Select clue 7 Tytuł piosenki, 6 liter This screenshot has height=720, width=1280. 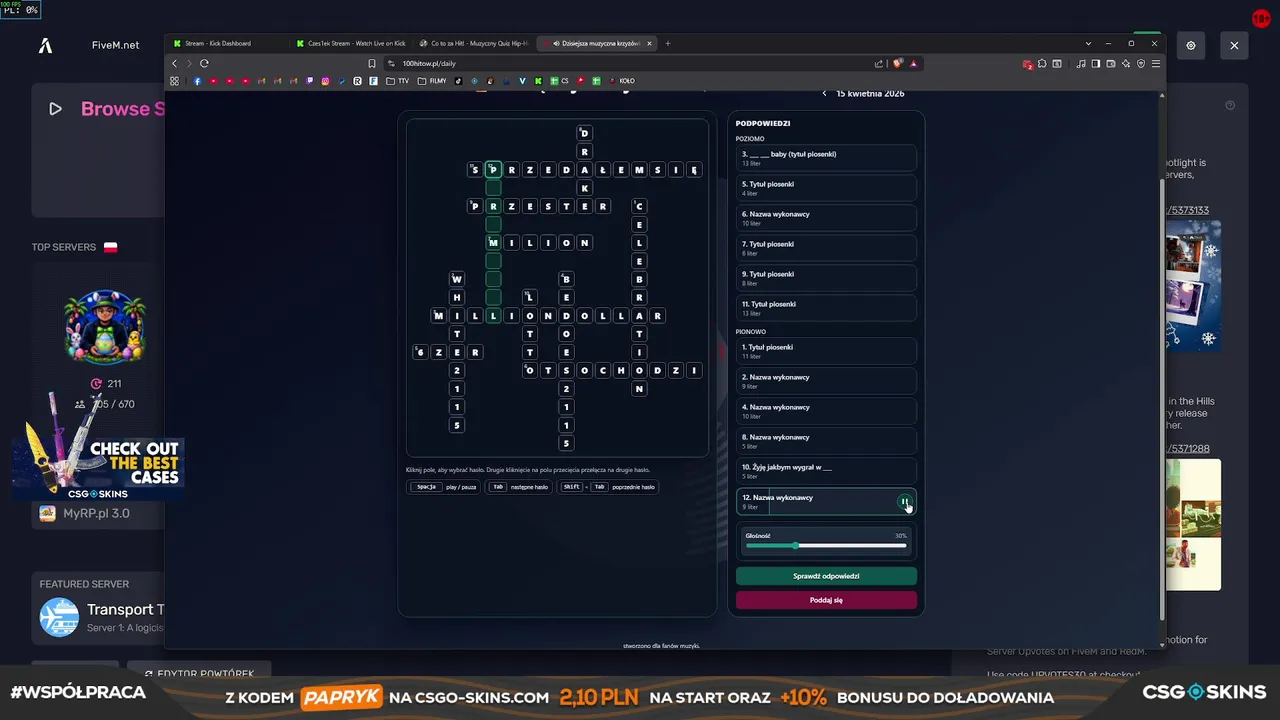click(826, 248)
